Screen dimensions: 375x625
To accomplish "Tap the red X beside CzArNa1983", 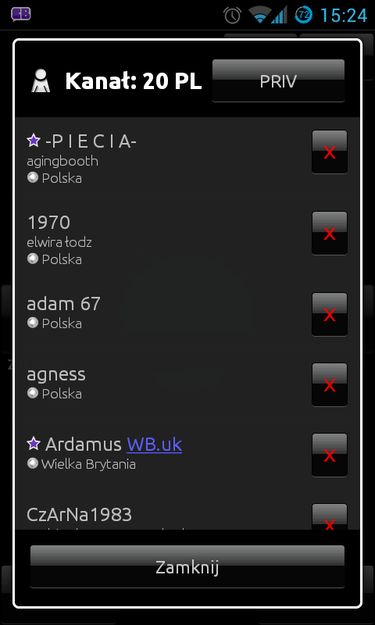I will pos(329,517).
